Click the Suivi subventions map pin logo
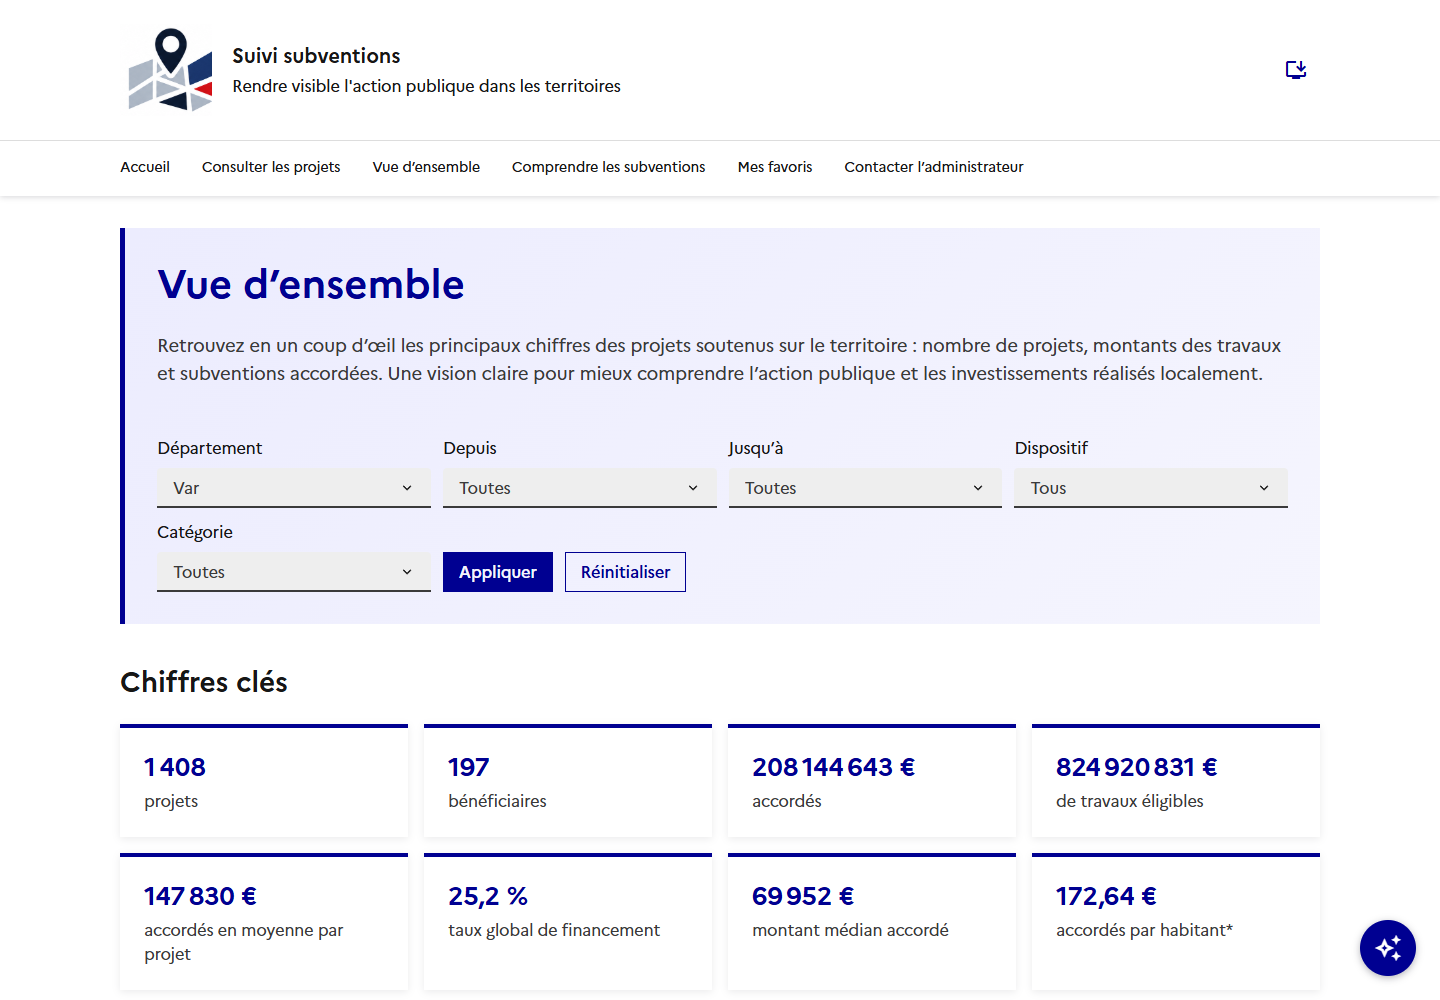 (x=171, y=69)
